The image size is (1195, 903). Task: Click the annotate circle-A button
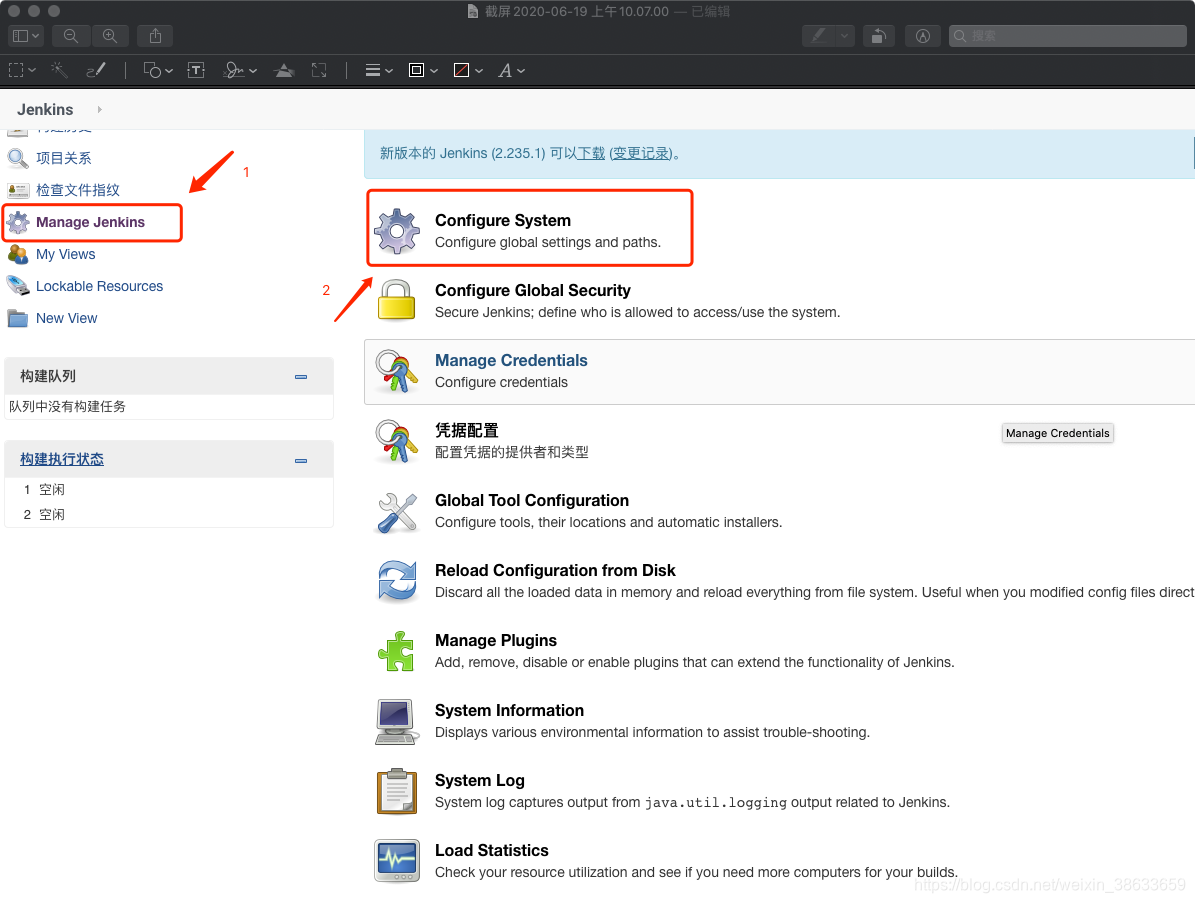pyautogui.click(x=923, y=36)
